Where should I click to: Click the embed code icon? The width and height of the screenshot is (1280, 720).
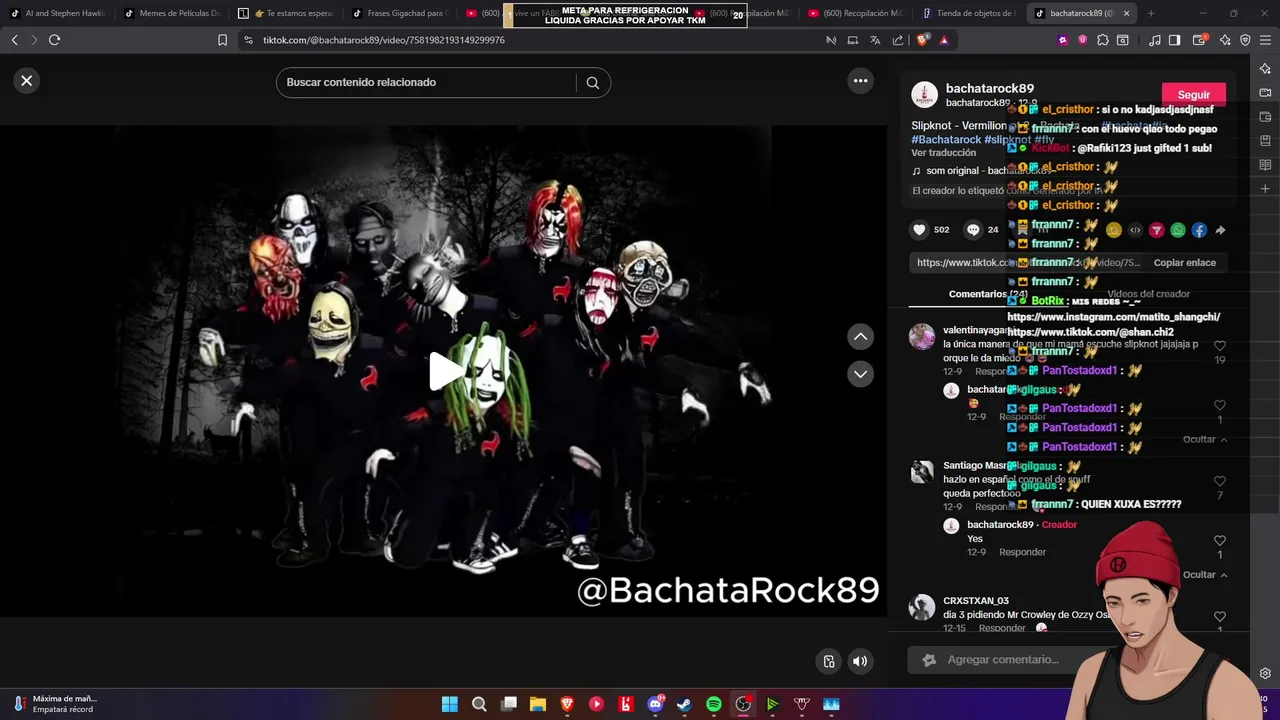1135,230
